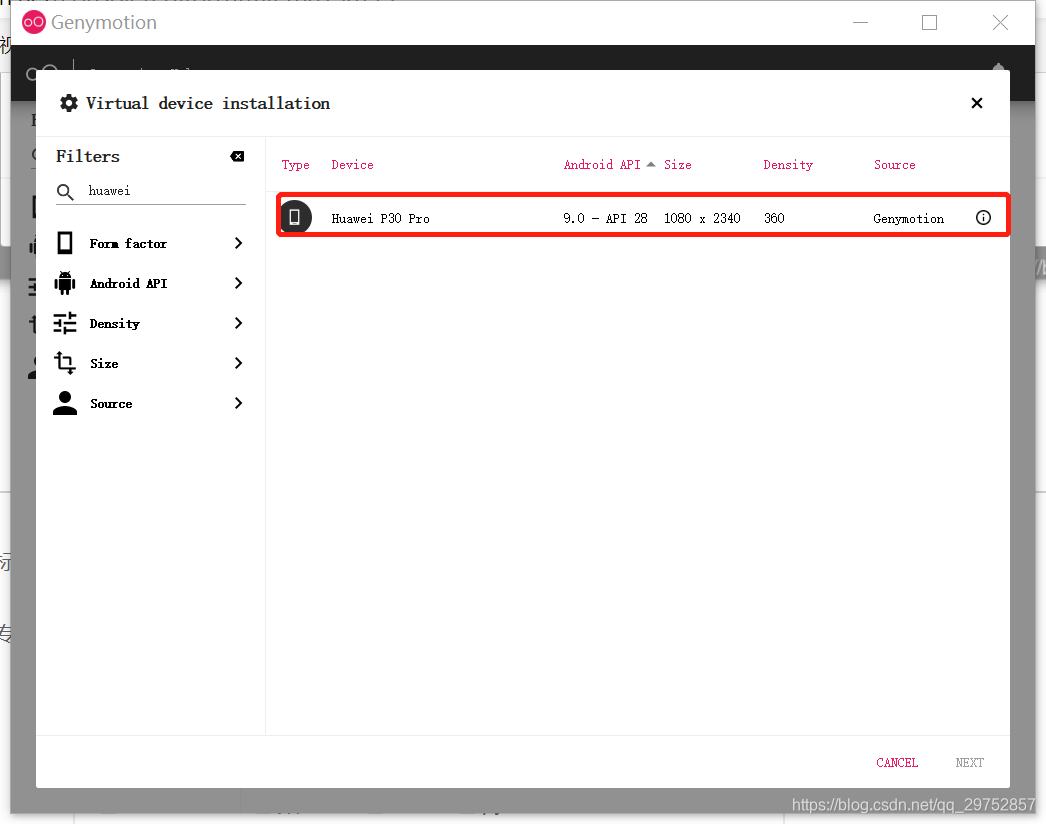1046x824 pixels.
Task: Expand the Source filter
Action: 149,404
